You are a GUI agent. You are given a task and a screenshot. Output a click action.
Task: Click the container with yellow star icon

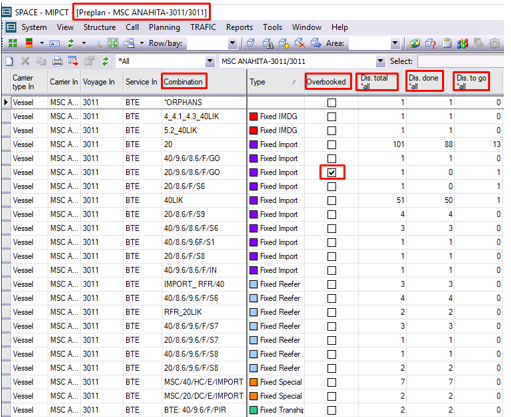point(284,43)
